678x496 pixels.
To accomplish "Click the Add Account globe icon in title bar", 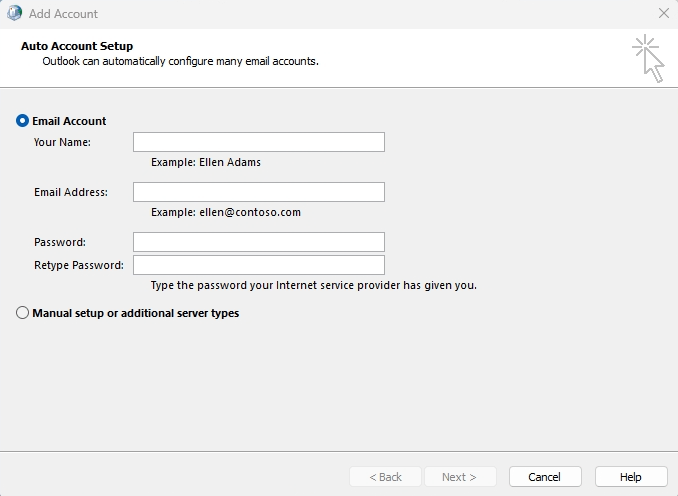I will click(x=14, y=14).
